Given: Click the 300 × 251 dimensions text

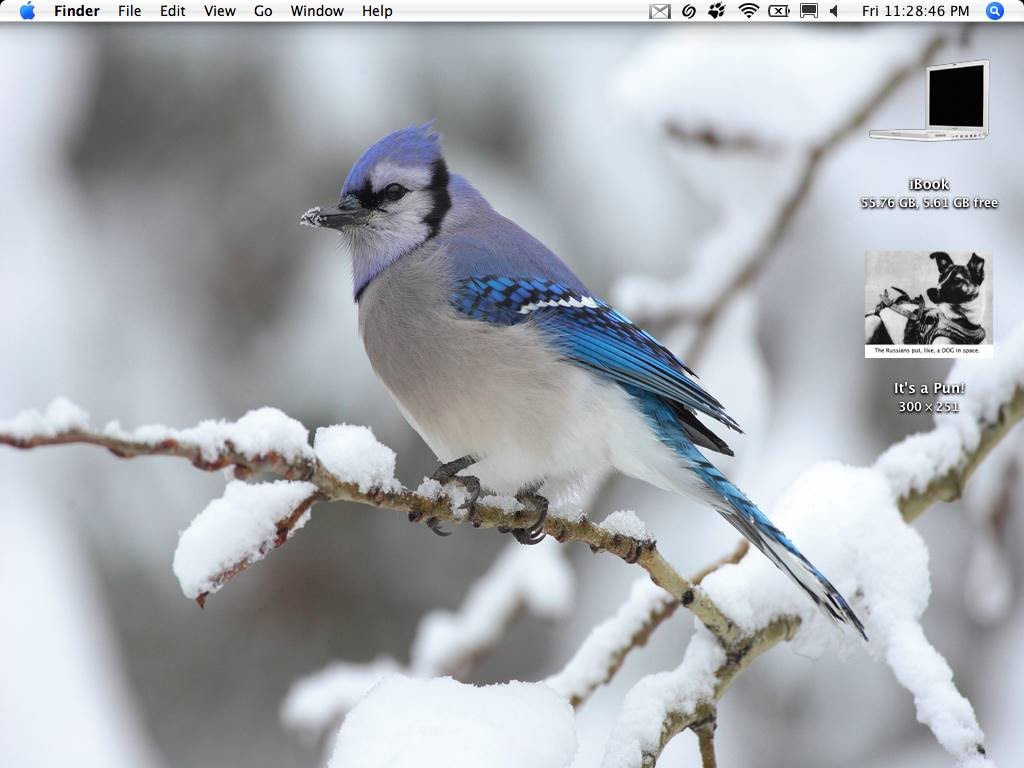Looking at the screenshot, I should 929,406.
